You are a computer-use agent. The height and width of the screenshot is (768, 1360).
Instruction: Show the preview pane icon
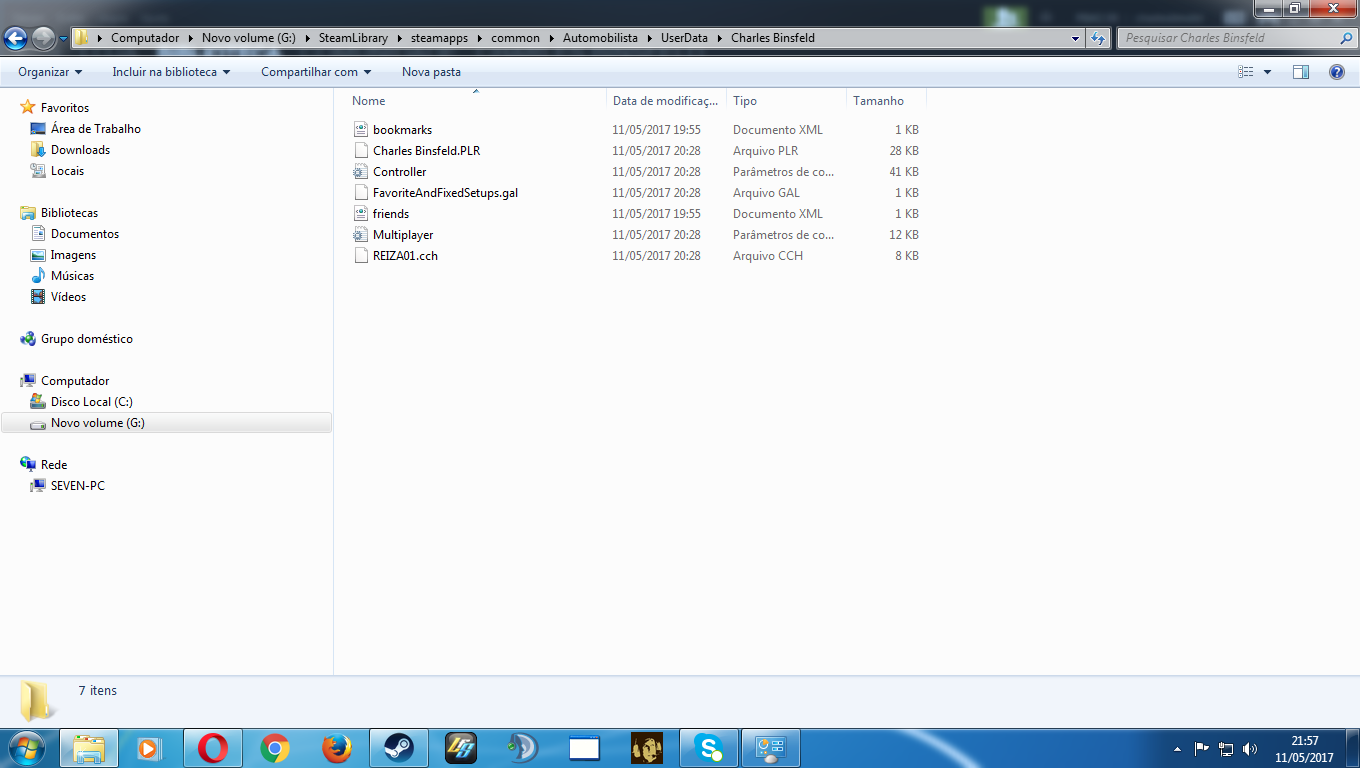click(x=1301, y=72)
